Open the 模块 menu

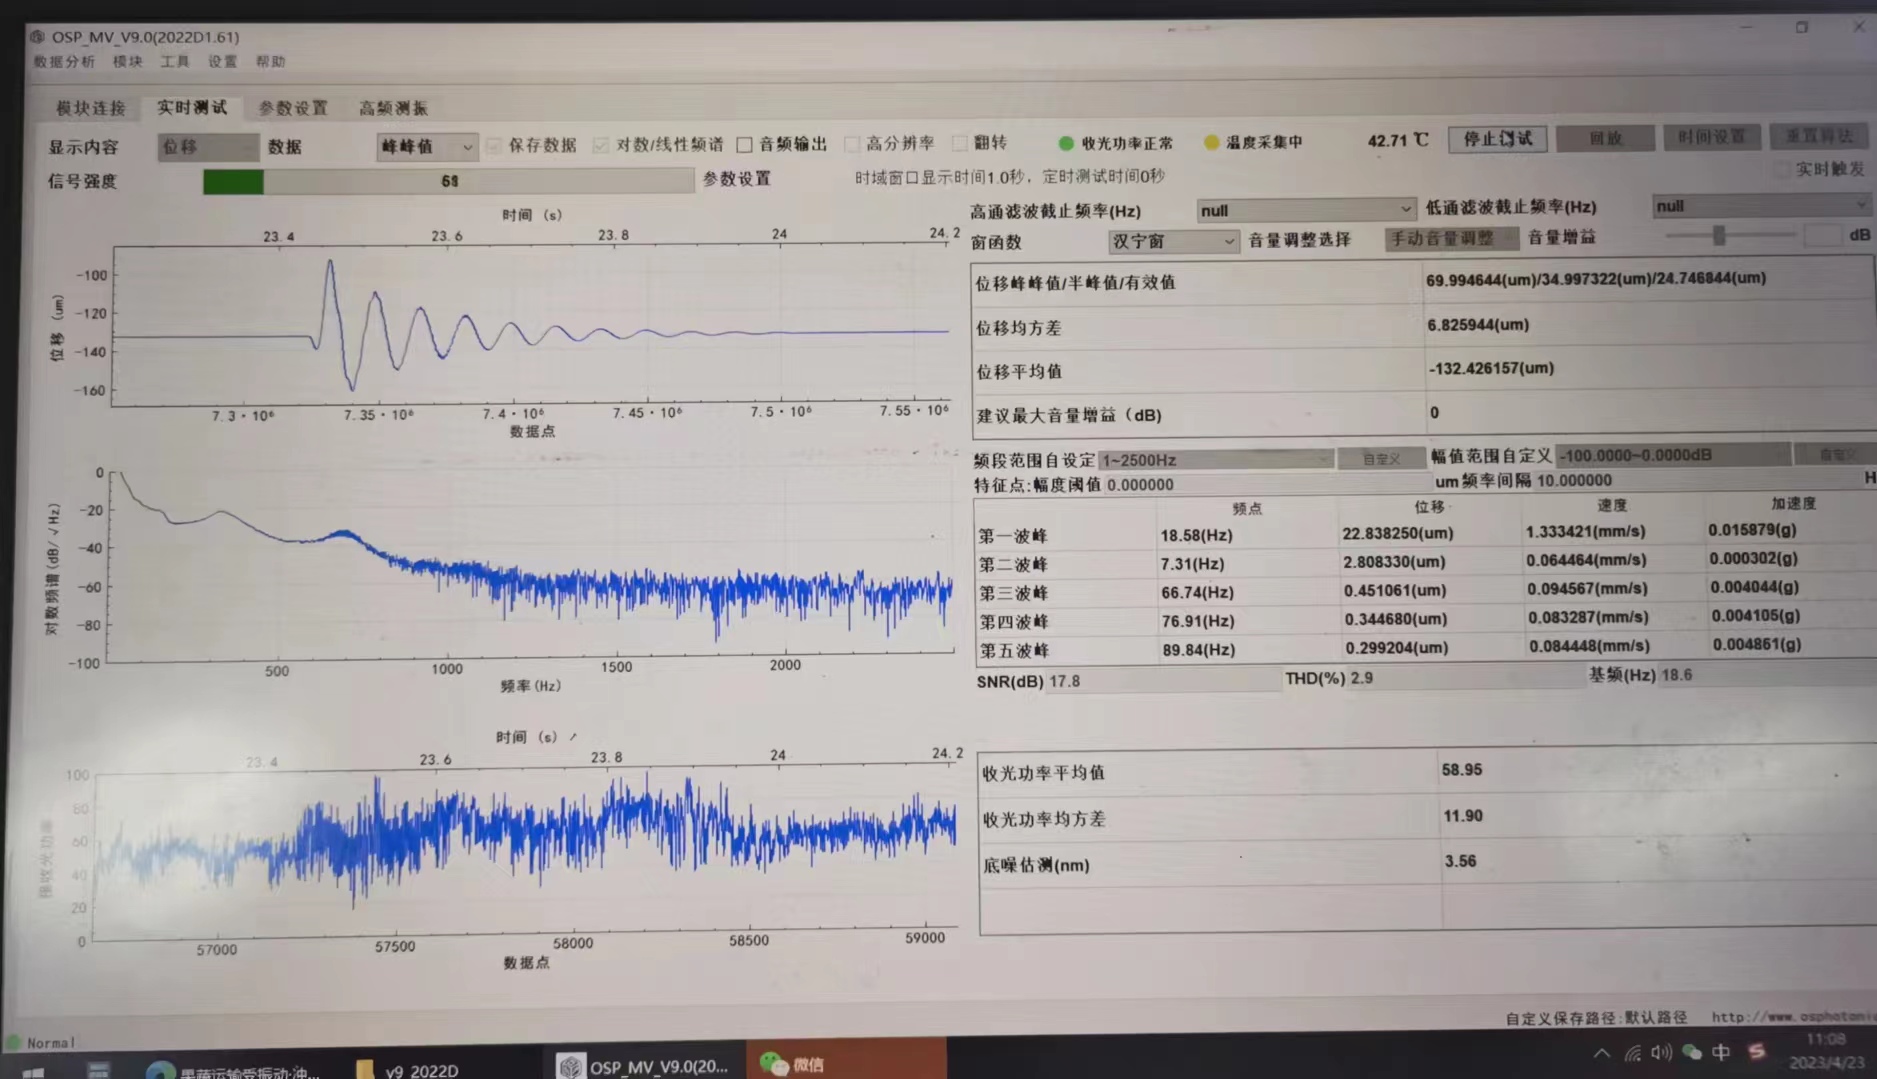[x=128, y=62]
